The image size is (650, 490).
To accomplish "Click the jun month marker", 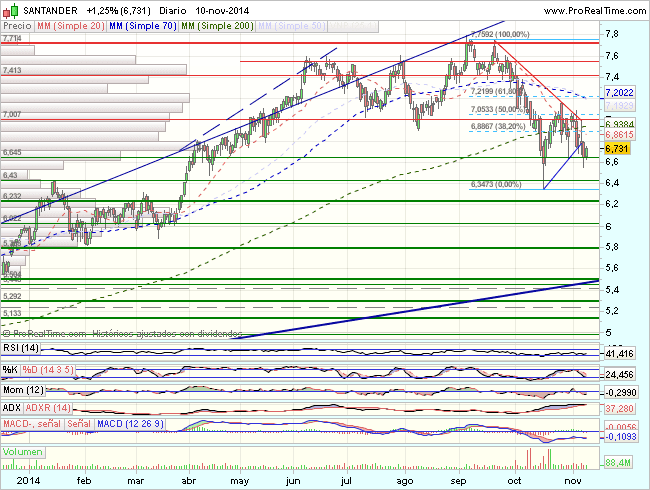I will click(293, 481).
